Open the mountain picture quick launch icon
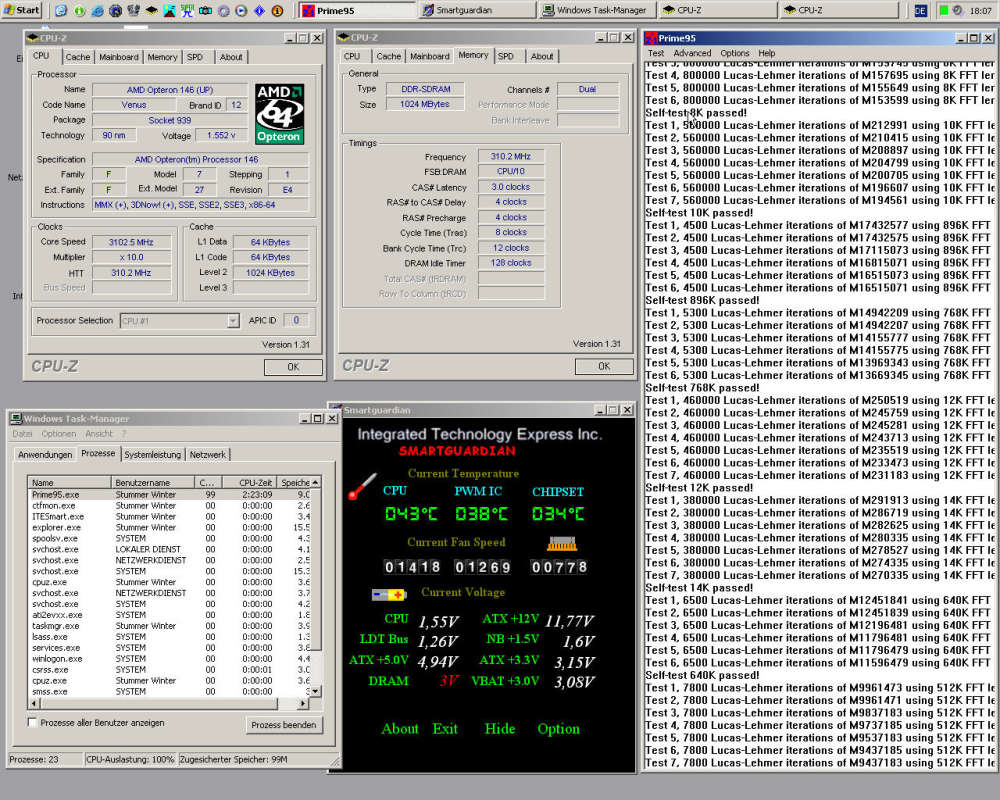Viewport: 1000px width, 800px height. (170, 10)
